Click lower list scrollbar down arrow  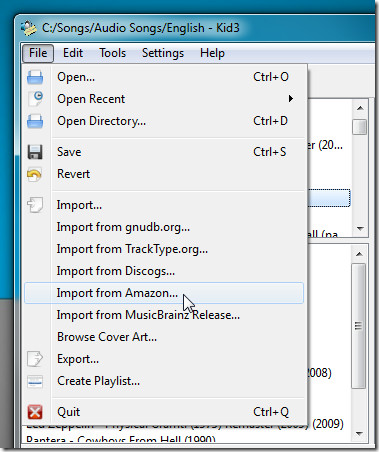tap(359, 434)
